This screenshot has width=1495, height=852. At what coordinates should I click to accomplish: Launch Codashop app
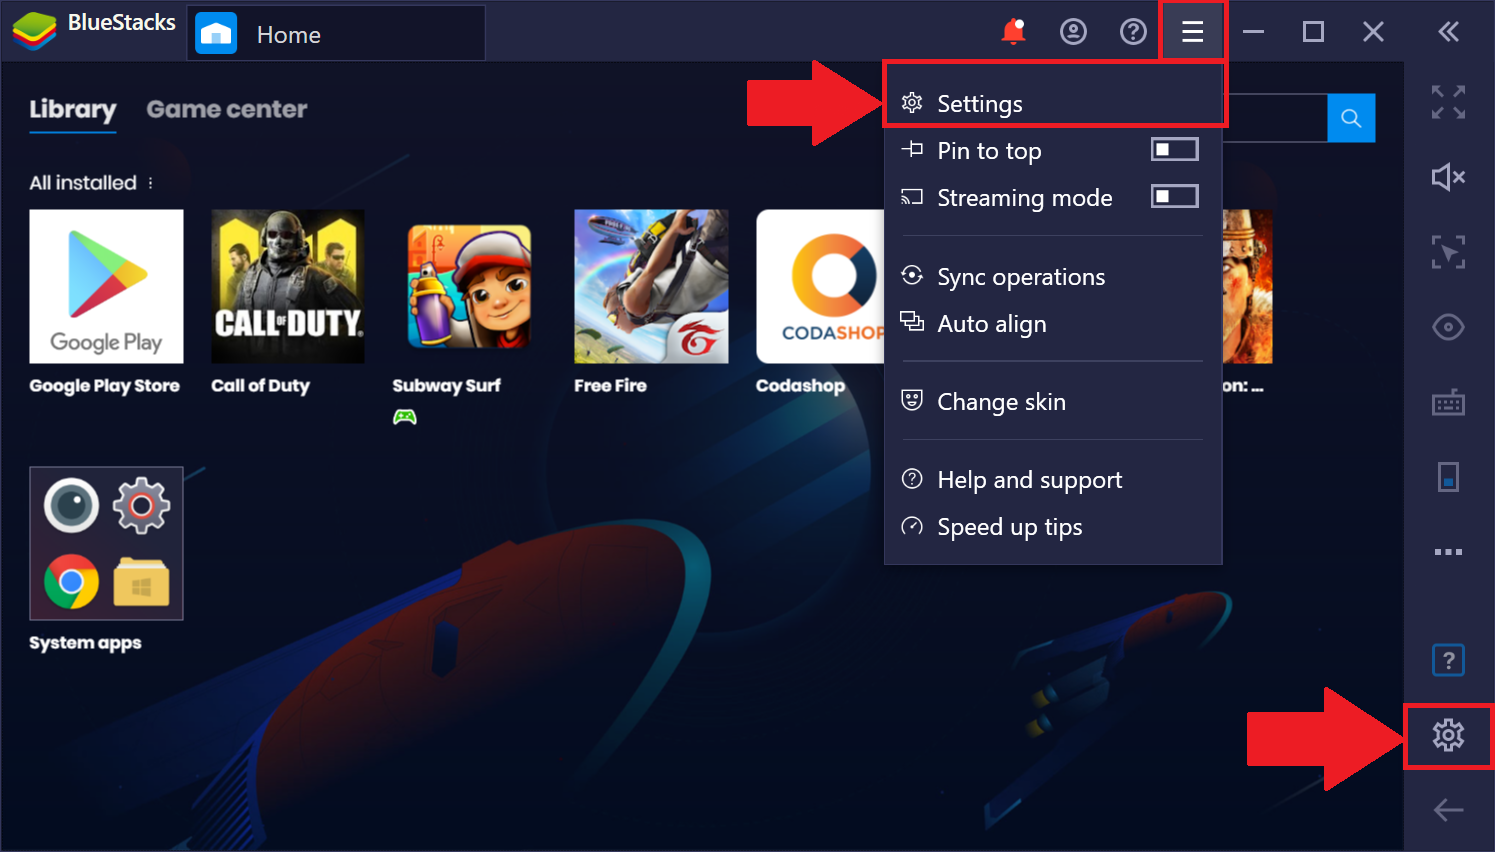(x=820, y=286)
